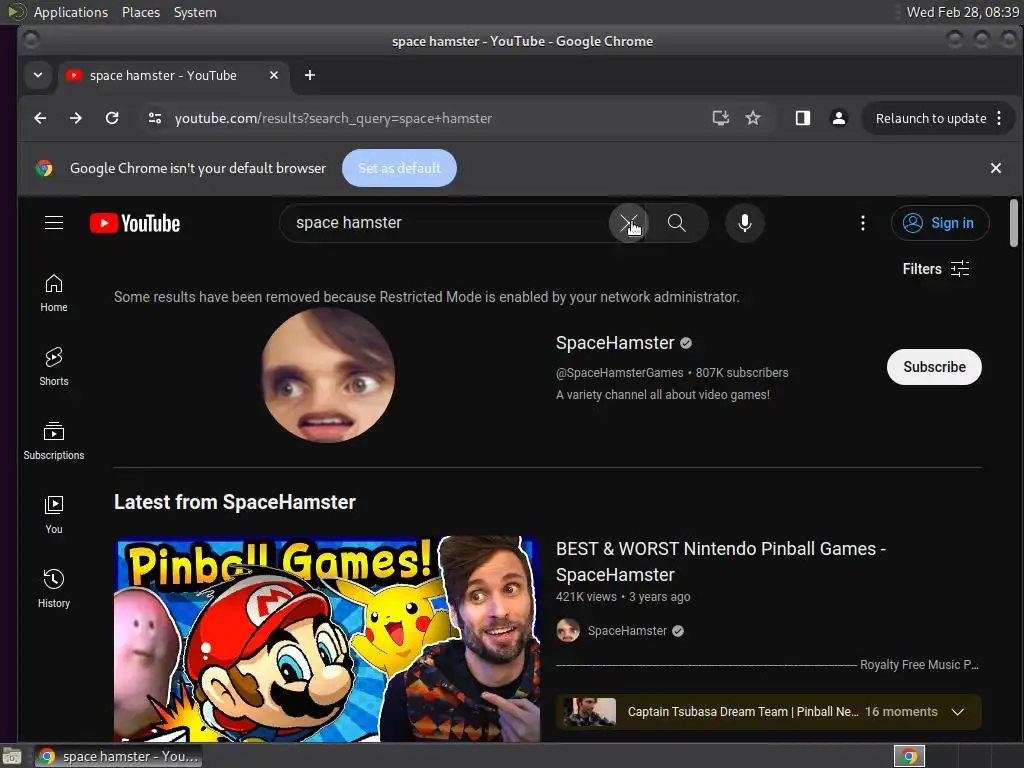This screenshot has height=768, width=1024.
Task: Click the Sign in button
Action: [940, 223]
